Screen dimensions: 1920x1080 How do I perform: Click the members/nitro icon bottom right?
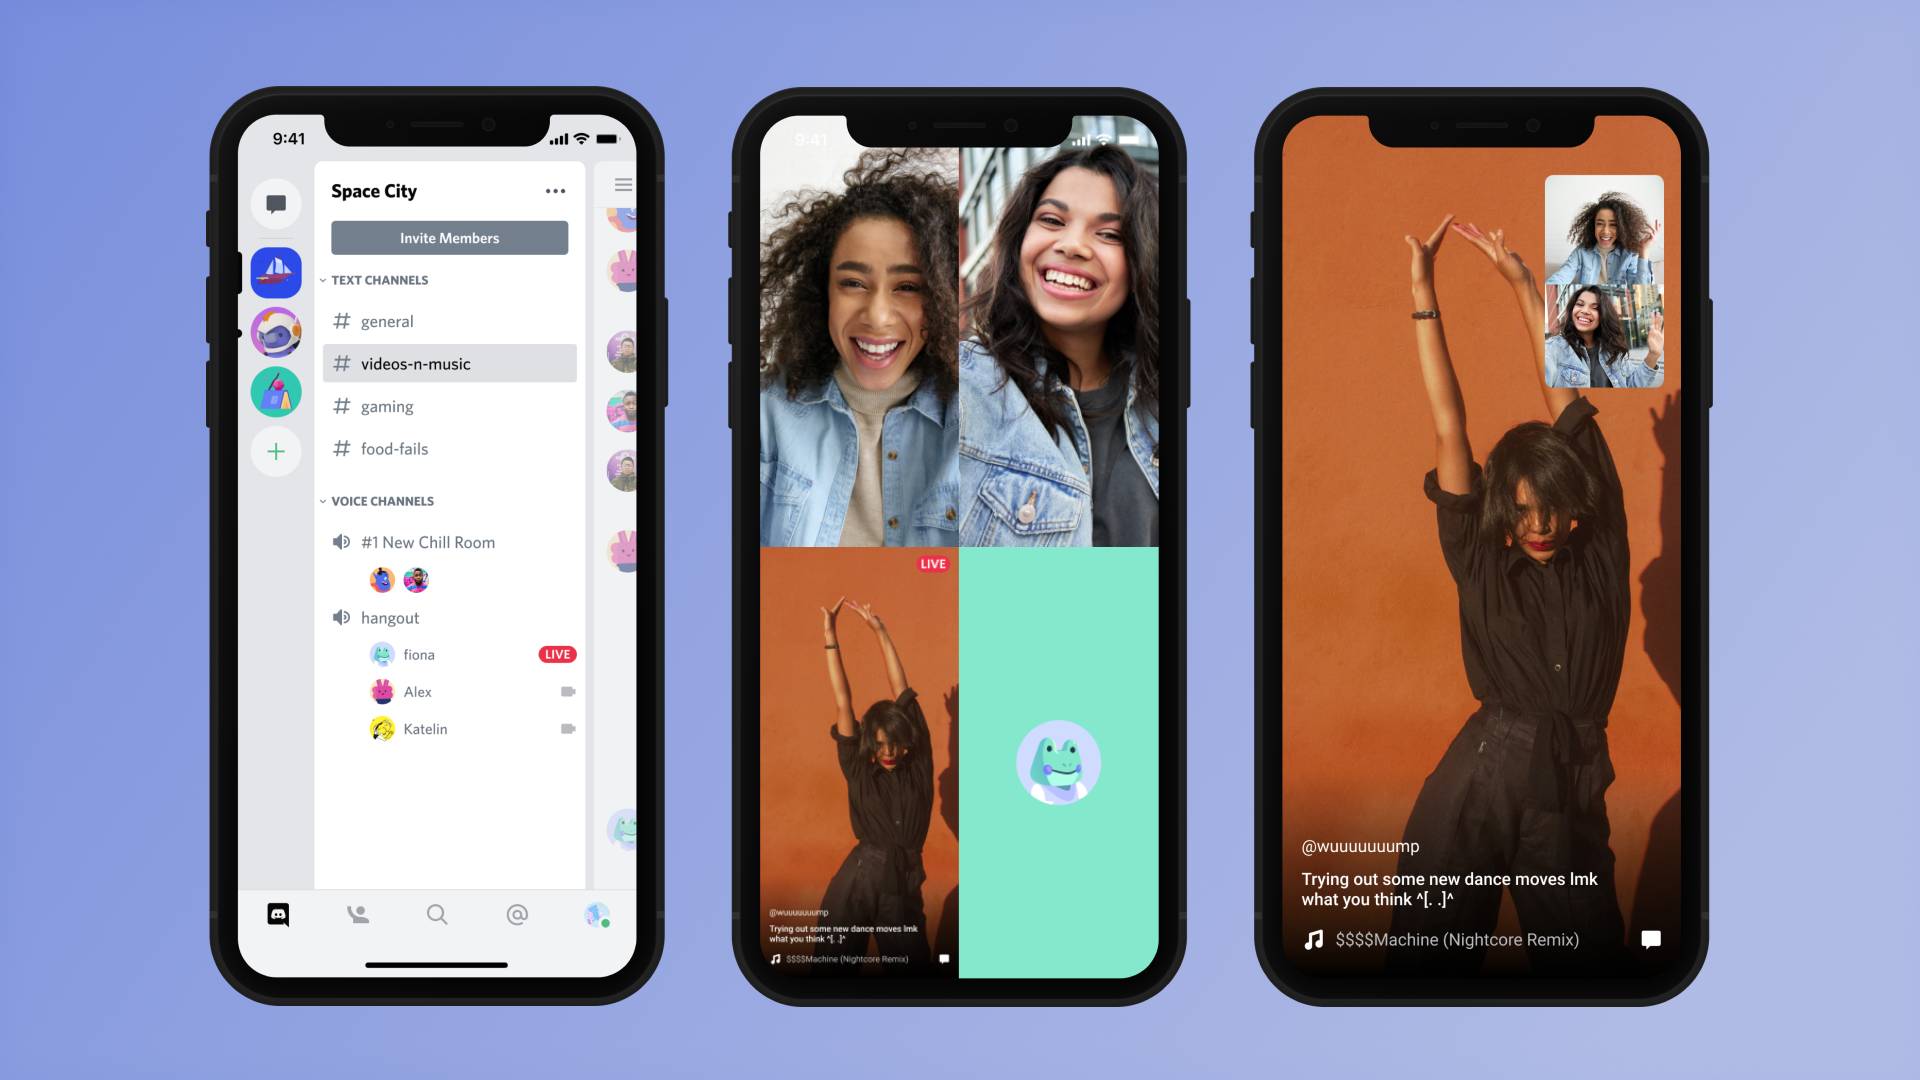click(596, 914)
